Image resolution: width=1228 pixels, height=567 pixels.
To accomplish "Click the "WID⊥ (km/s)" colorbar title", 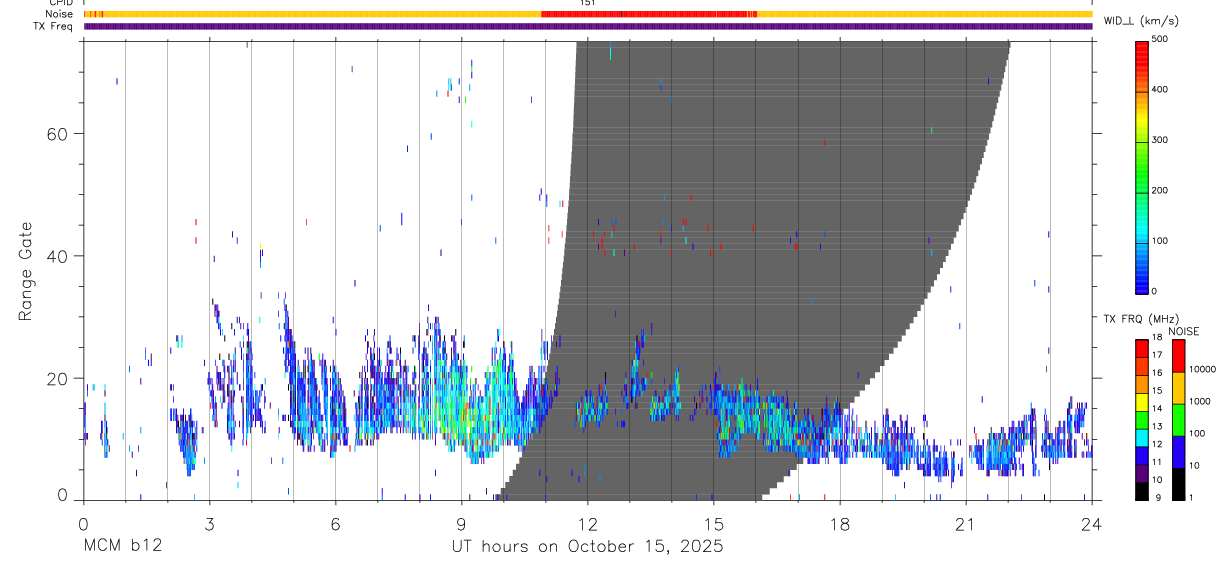I will (1141, 21).
